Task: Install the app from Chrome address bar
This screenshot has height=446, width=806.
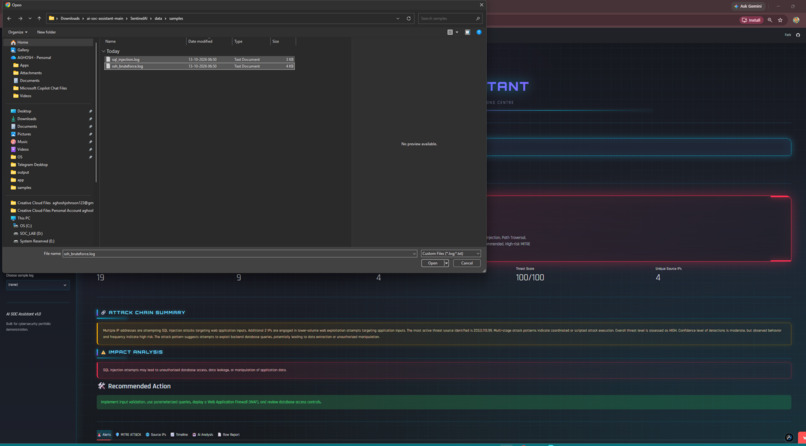Action: [x=751, y=20]
